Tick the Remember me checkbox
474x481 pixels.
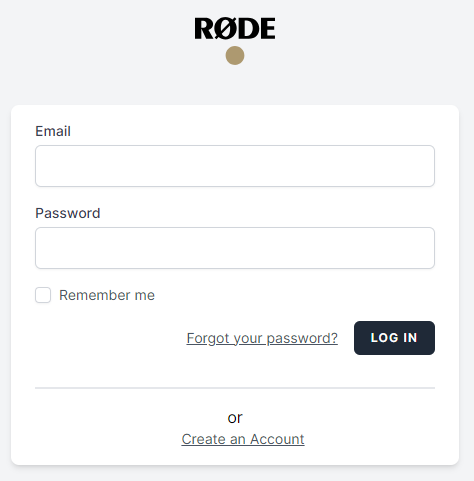(x=43, y=295)
